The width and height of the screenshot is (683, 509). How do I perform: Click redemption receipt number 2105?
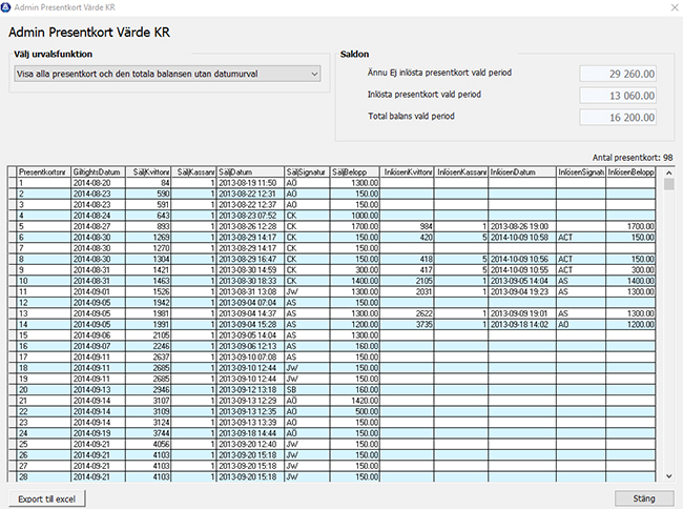pos(407,281)
